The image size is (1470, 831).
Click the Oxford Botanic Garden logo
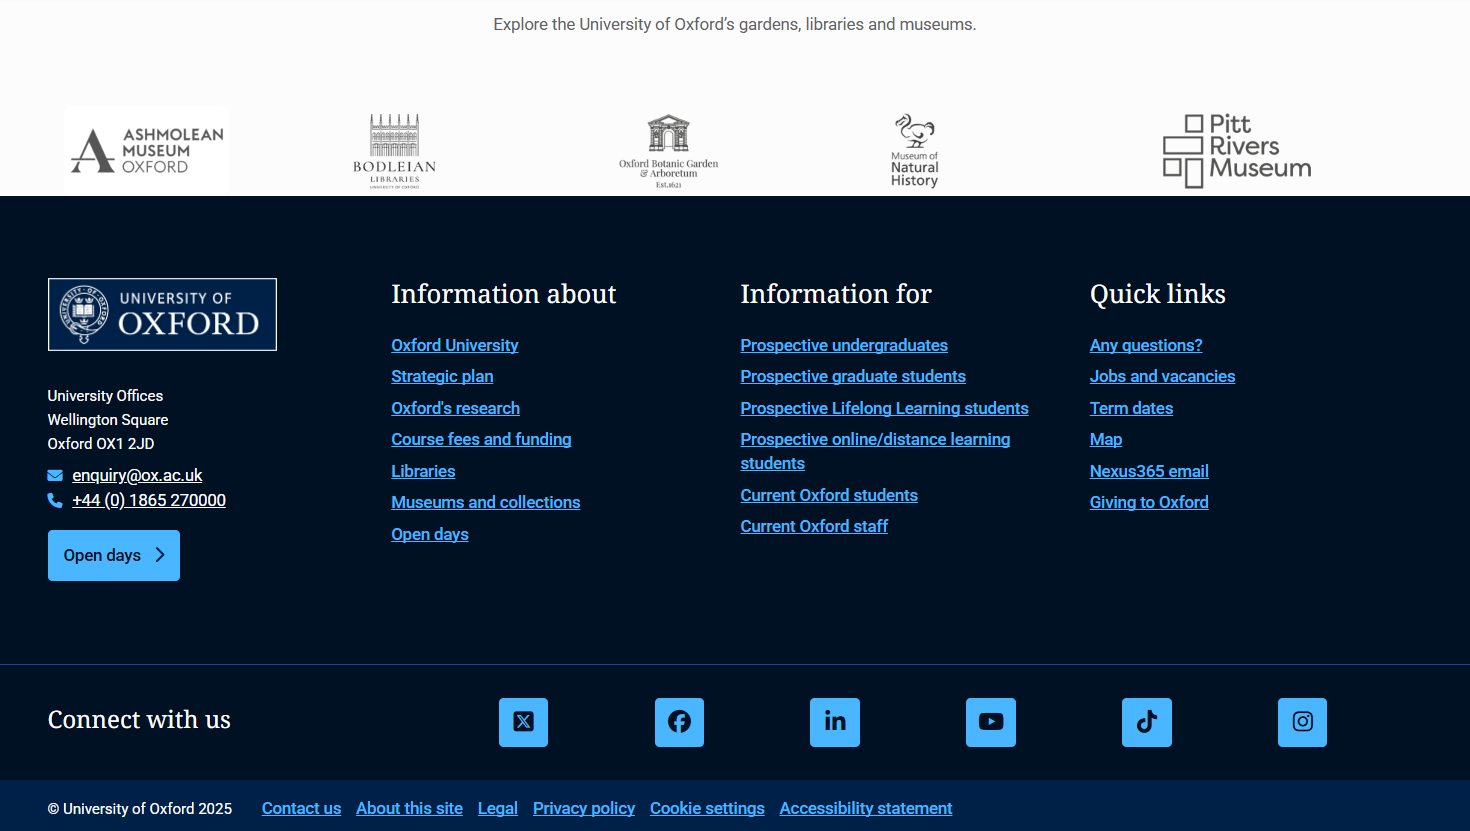tap(668, 151)
